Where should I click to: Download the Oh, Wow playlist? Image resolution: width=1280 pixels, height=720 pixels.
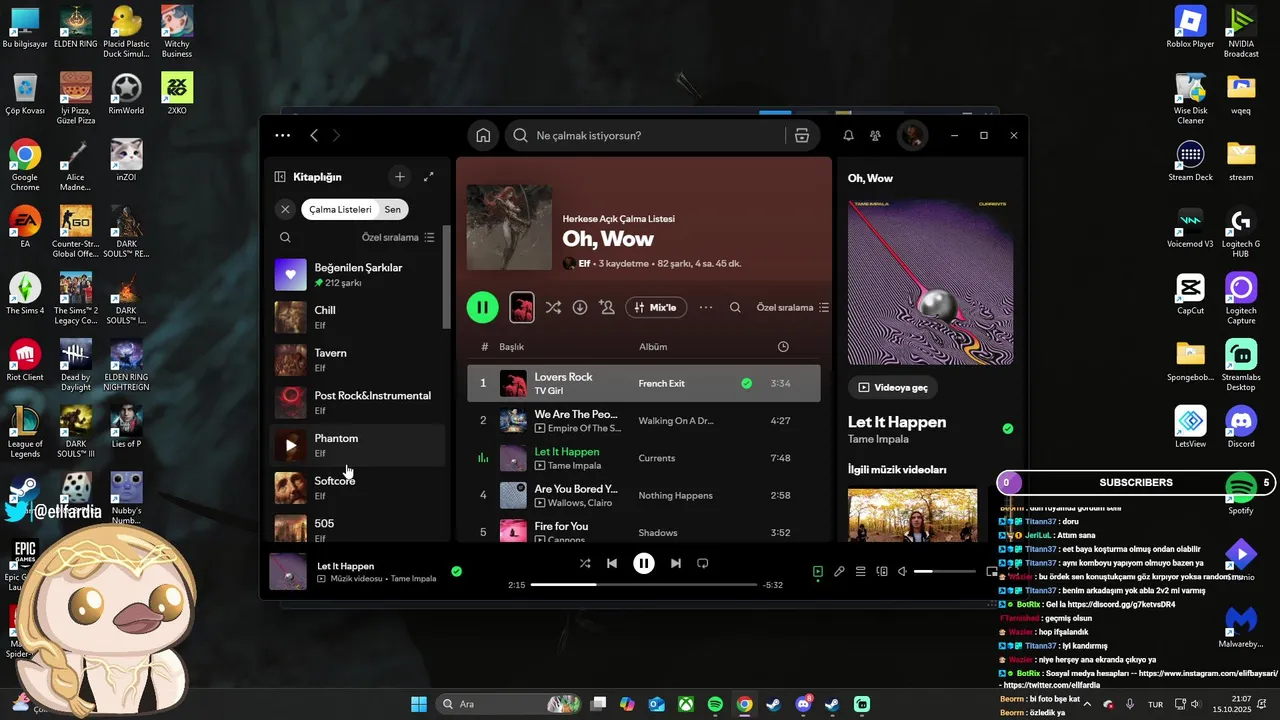(580, 308)
